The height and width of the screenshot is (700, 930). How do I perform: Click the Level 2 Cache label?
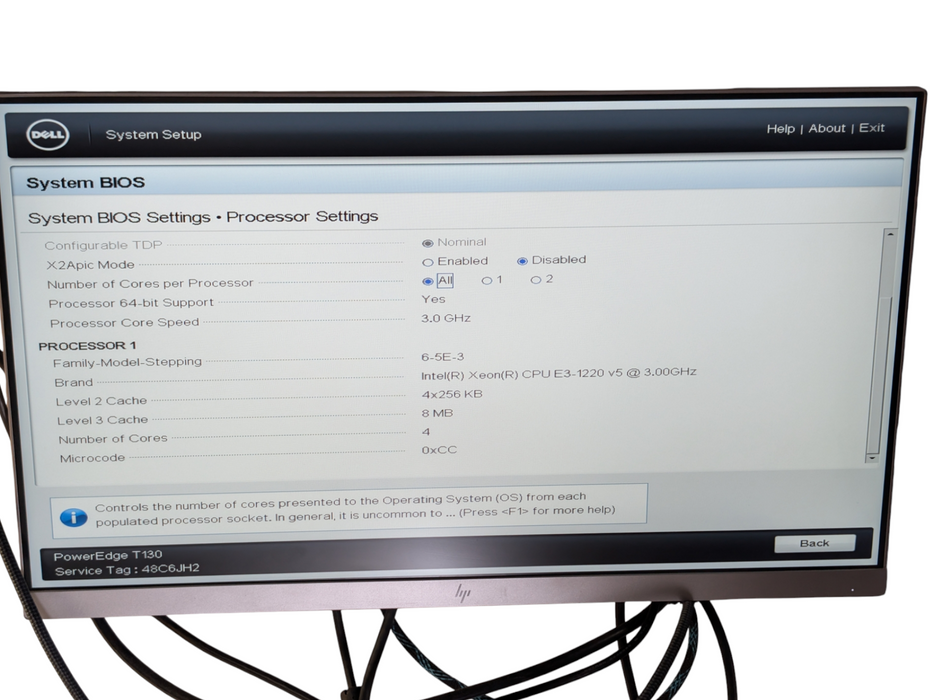tap(101, 402)
